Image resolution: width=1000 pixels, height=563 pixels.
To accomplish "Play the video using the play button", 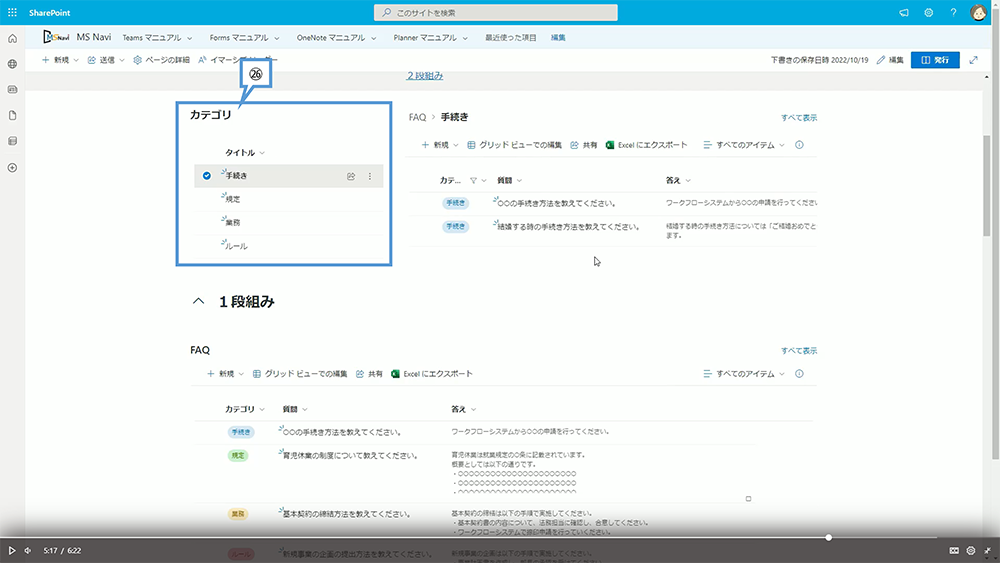I will pos(11,550).
